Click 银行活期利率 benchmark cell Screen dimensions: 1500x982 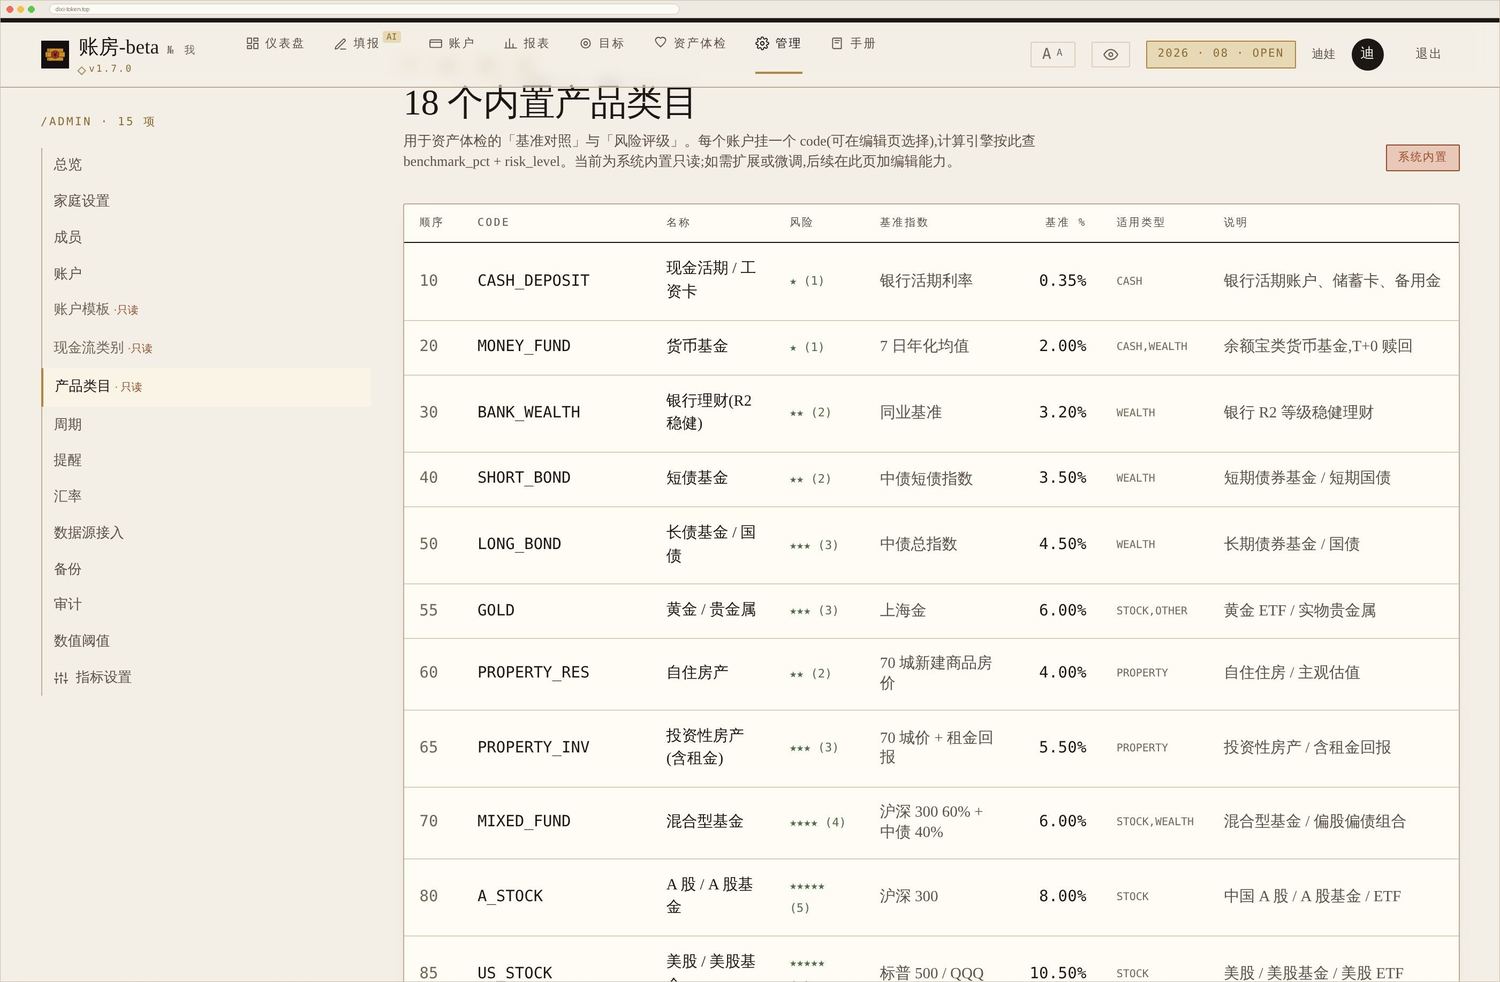point(926,281)
